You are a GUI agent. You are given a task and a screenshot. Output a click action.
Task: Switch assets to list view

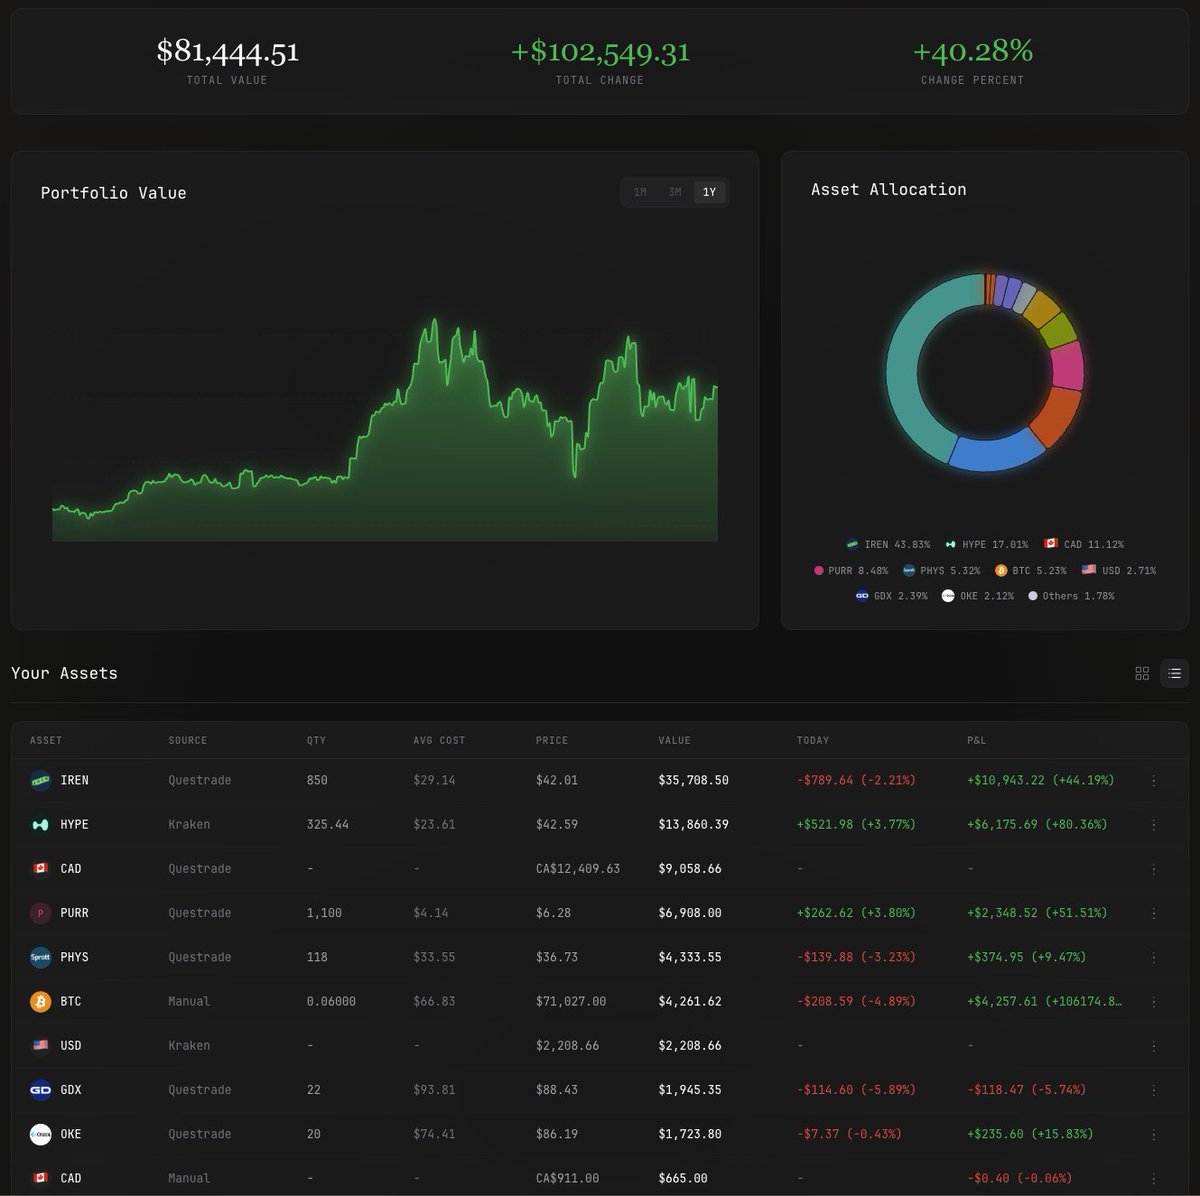(x=1175, y=674)
